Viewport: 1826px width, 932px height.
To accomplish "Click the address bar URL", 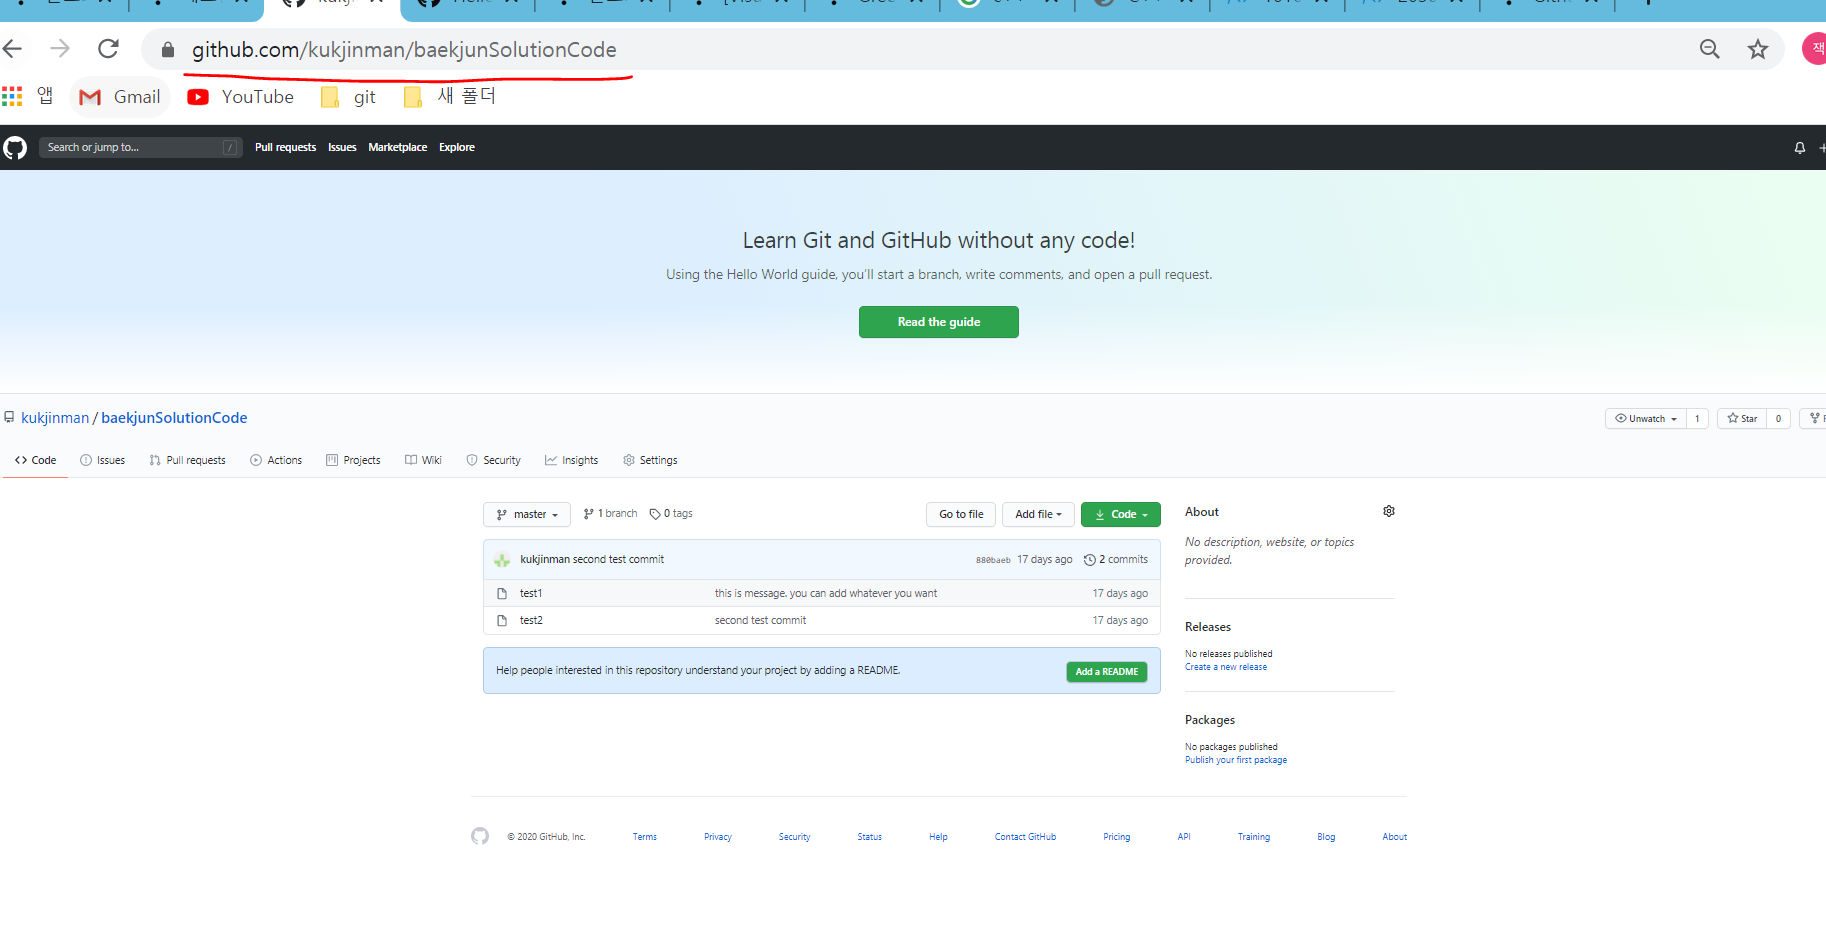I will [x=404, y=50].
